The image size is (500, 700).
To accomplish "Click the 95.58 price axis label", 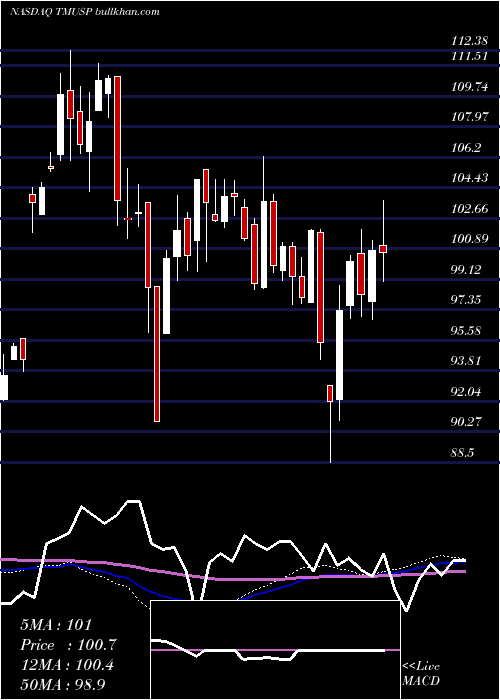I will (466, 330).
